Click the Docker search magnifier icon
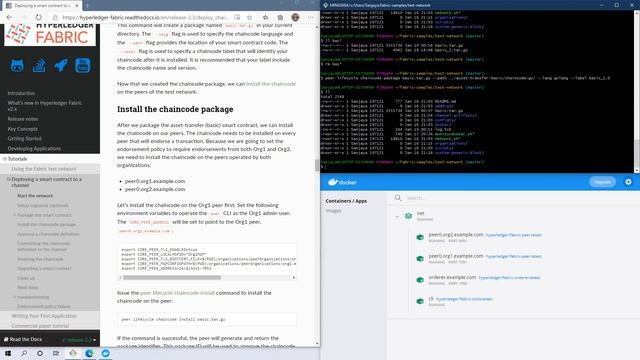 (398, 198)
